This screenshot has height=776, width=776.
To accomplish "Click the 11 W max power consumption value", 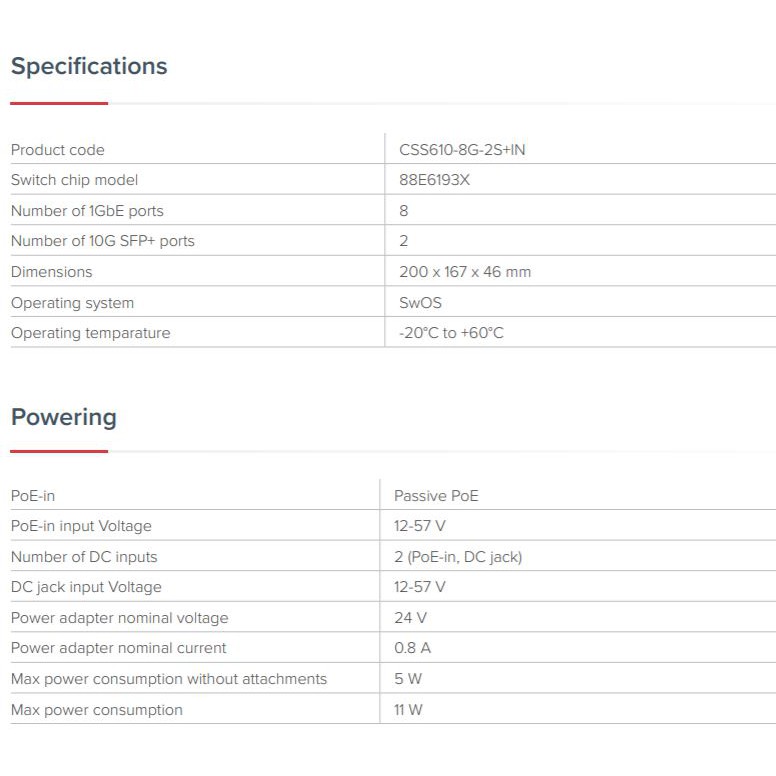I will coord(408,710).
